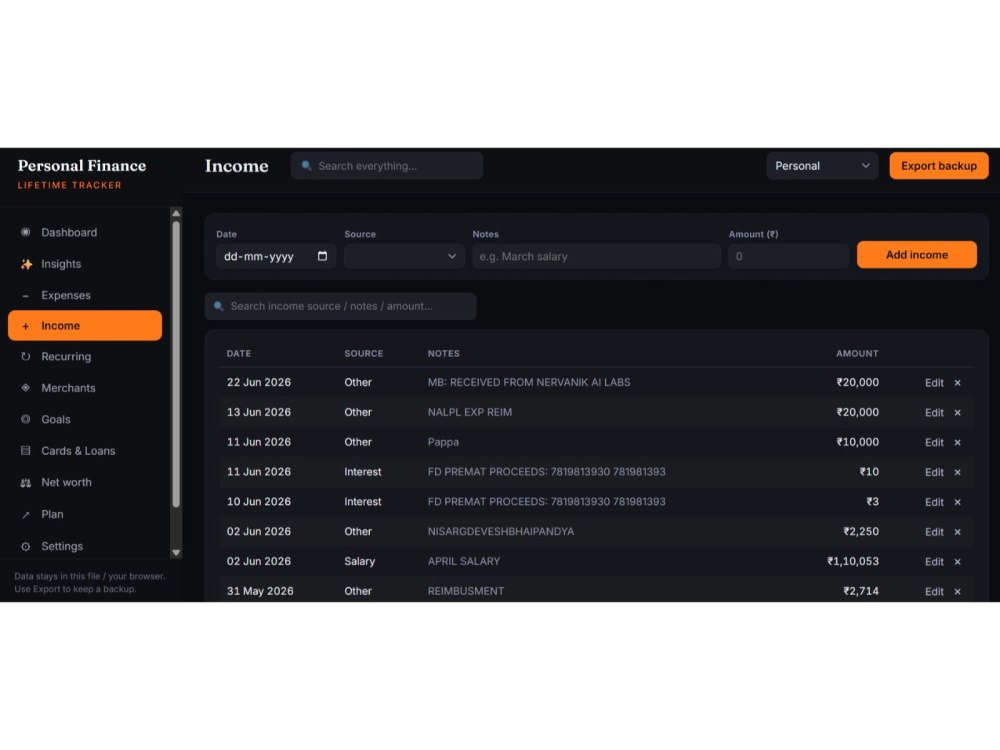Edit the MB: RECEIVED FROM NERVANIK row

934,383
